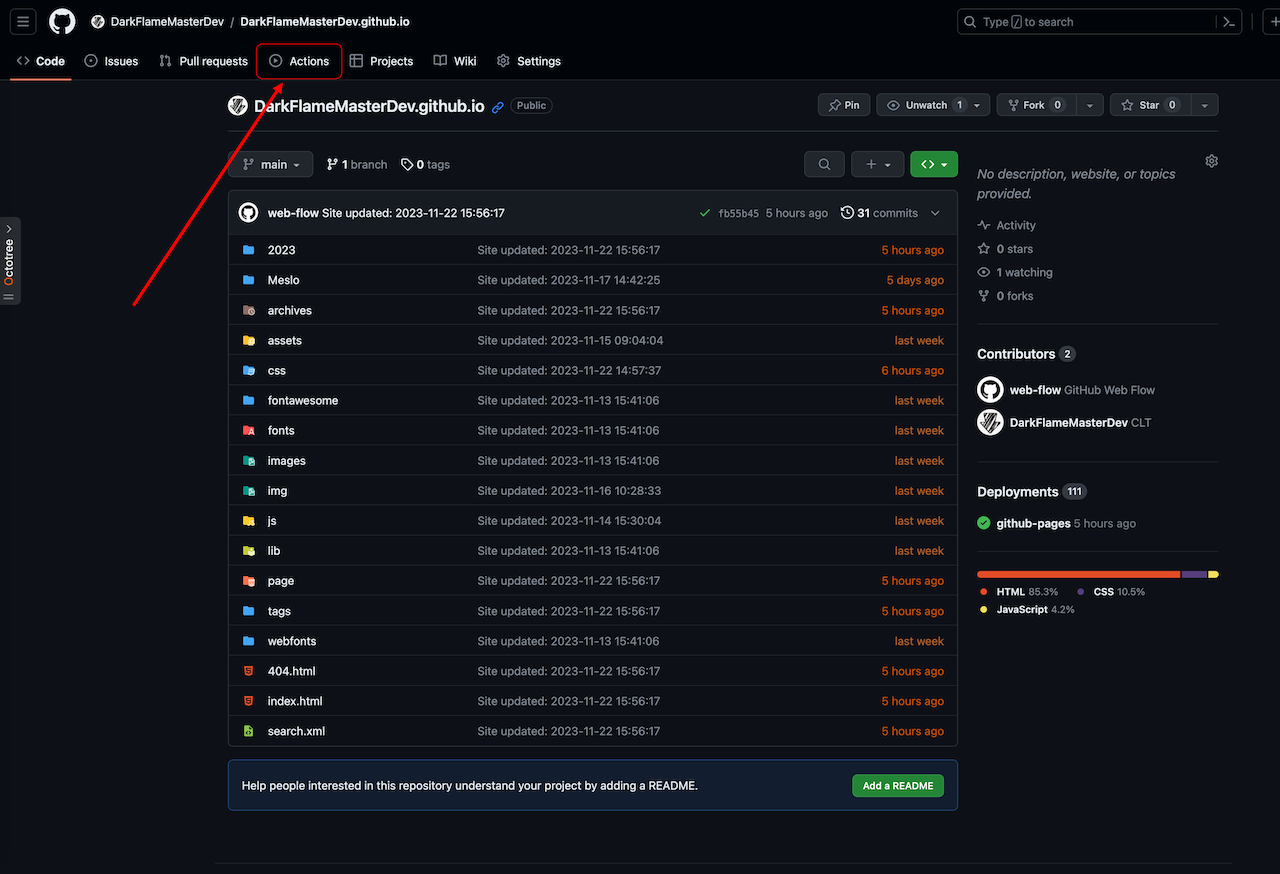
Task: Click the commit history clock icon
Action: (847, 213)
